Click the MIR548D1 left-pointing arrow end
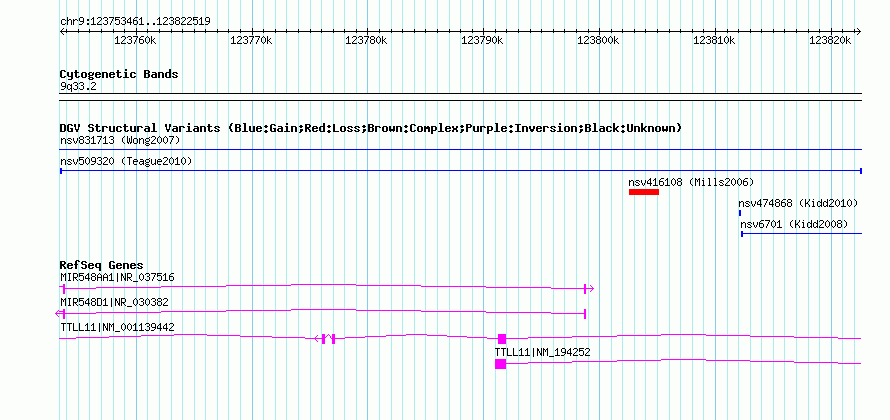The height and width of the screenshot is (420, 890). tap(60, 314)
